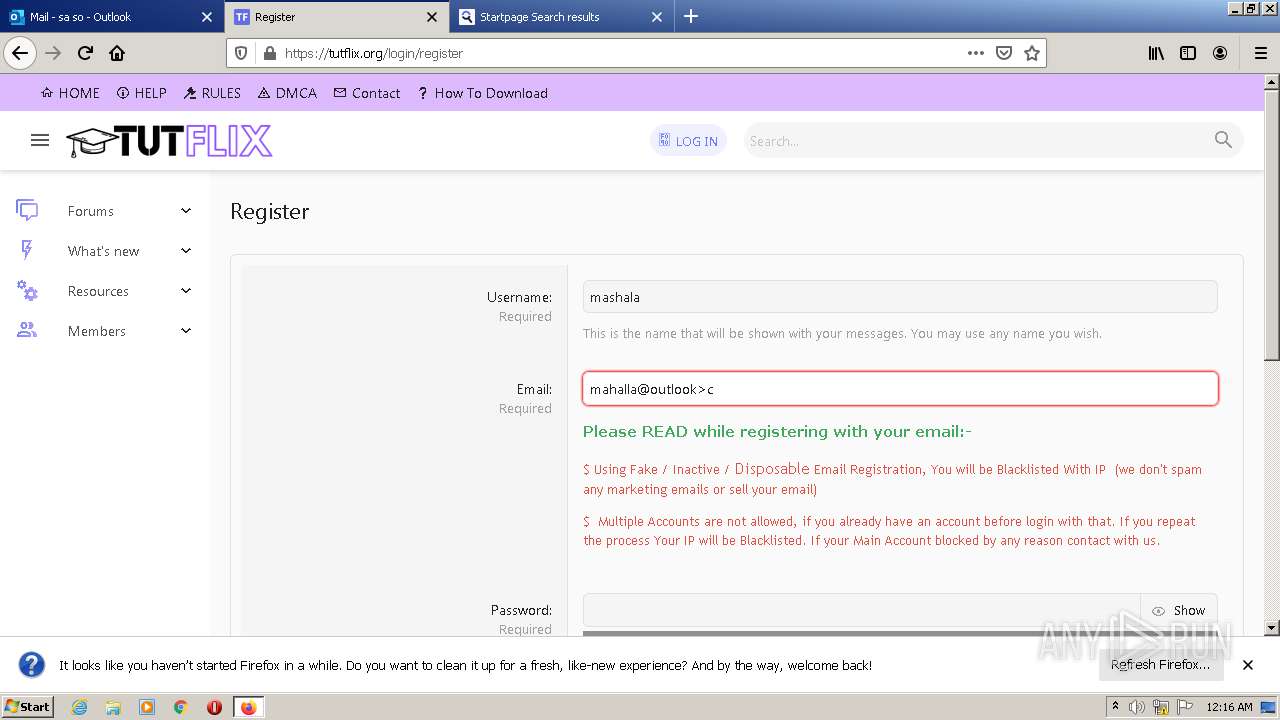The height and width of the screenshot is (720, 1280).
Task: Bookmark this page with star icon
Action: pyautogui.click(x=1032, y=53)
